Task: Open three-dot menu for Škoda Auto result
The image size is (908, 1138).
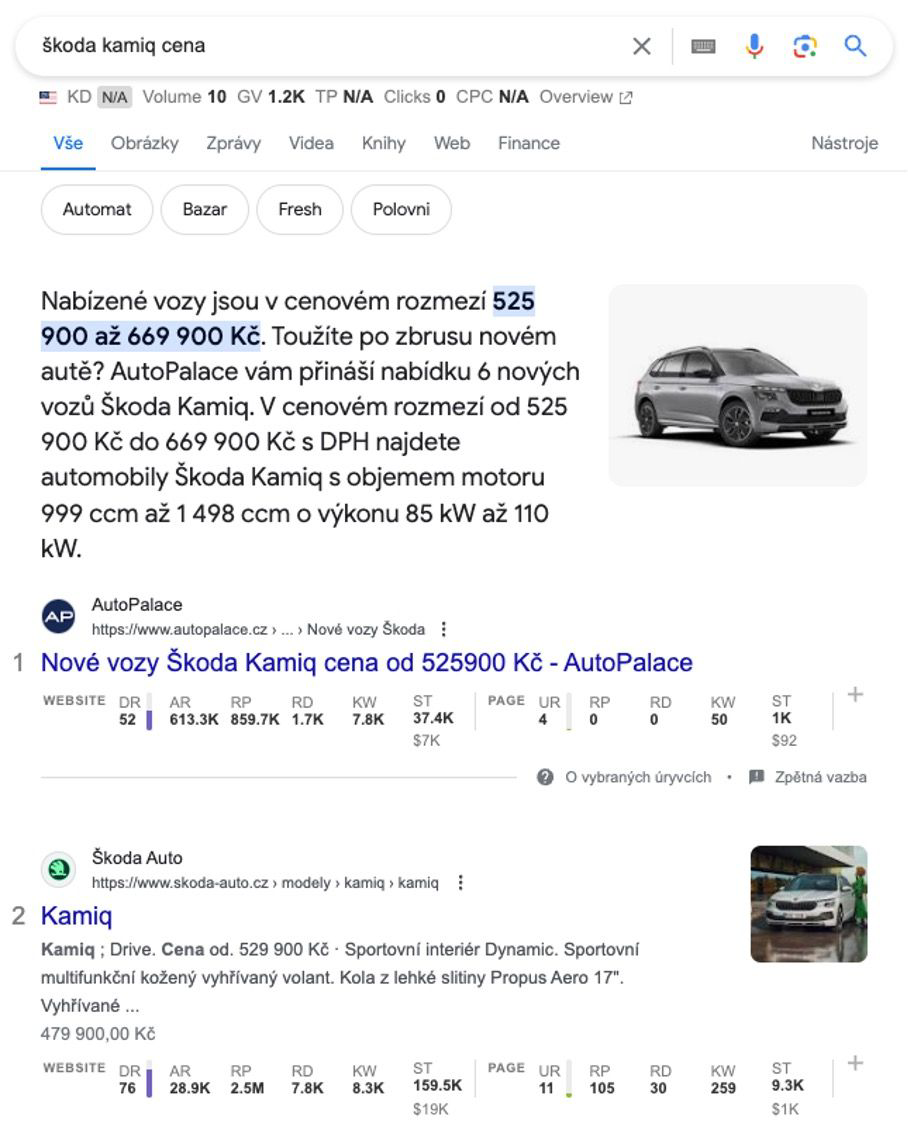Action: [460, 883]
